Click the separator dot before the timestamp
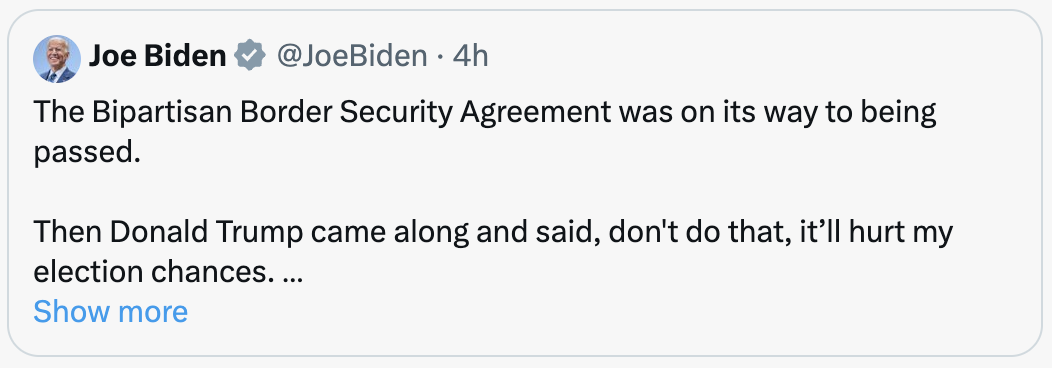This screenshot has height=368, width=1052. (x=440, y=57)
